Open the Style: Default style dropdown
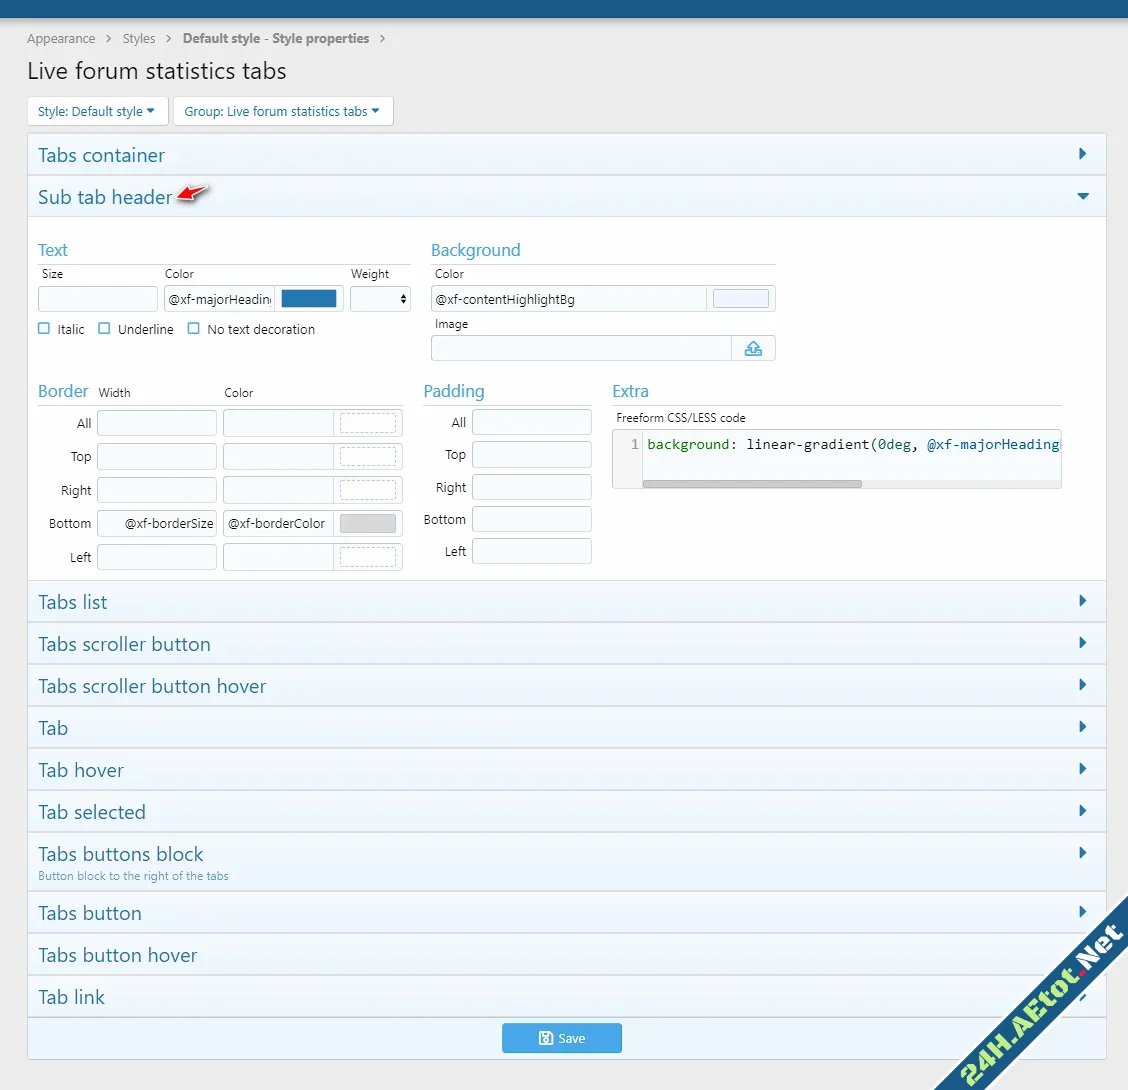The height and width of the screenshot is (1090, 1128). pos(96,111)
